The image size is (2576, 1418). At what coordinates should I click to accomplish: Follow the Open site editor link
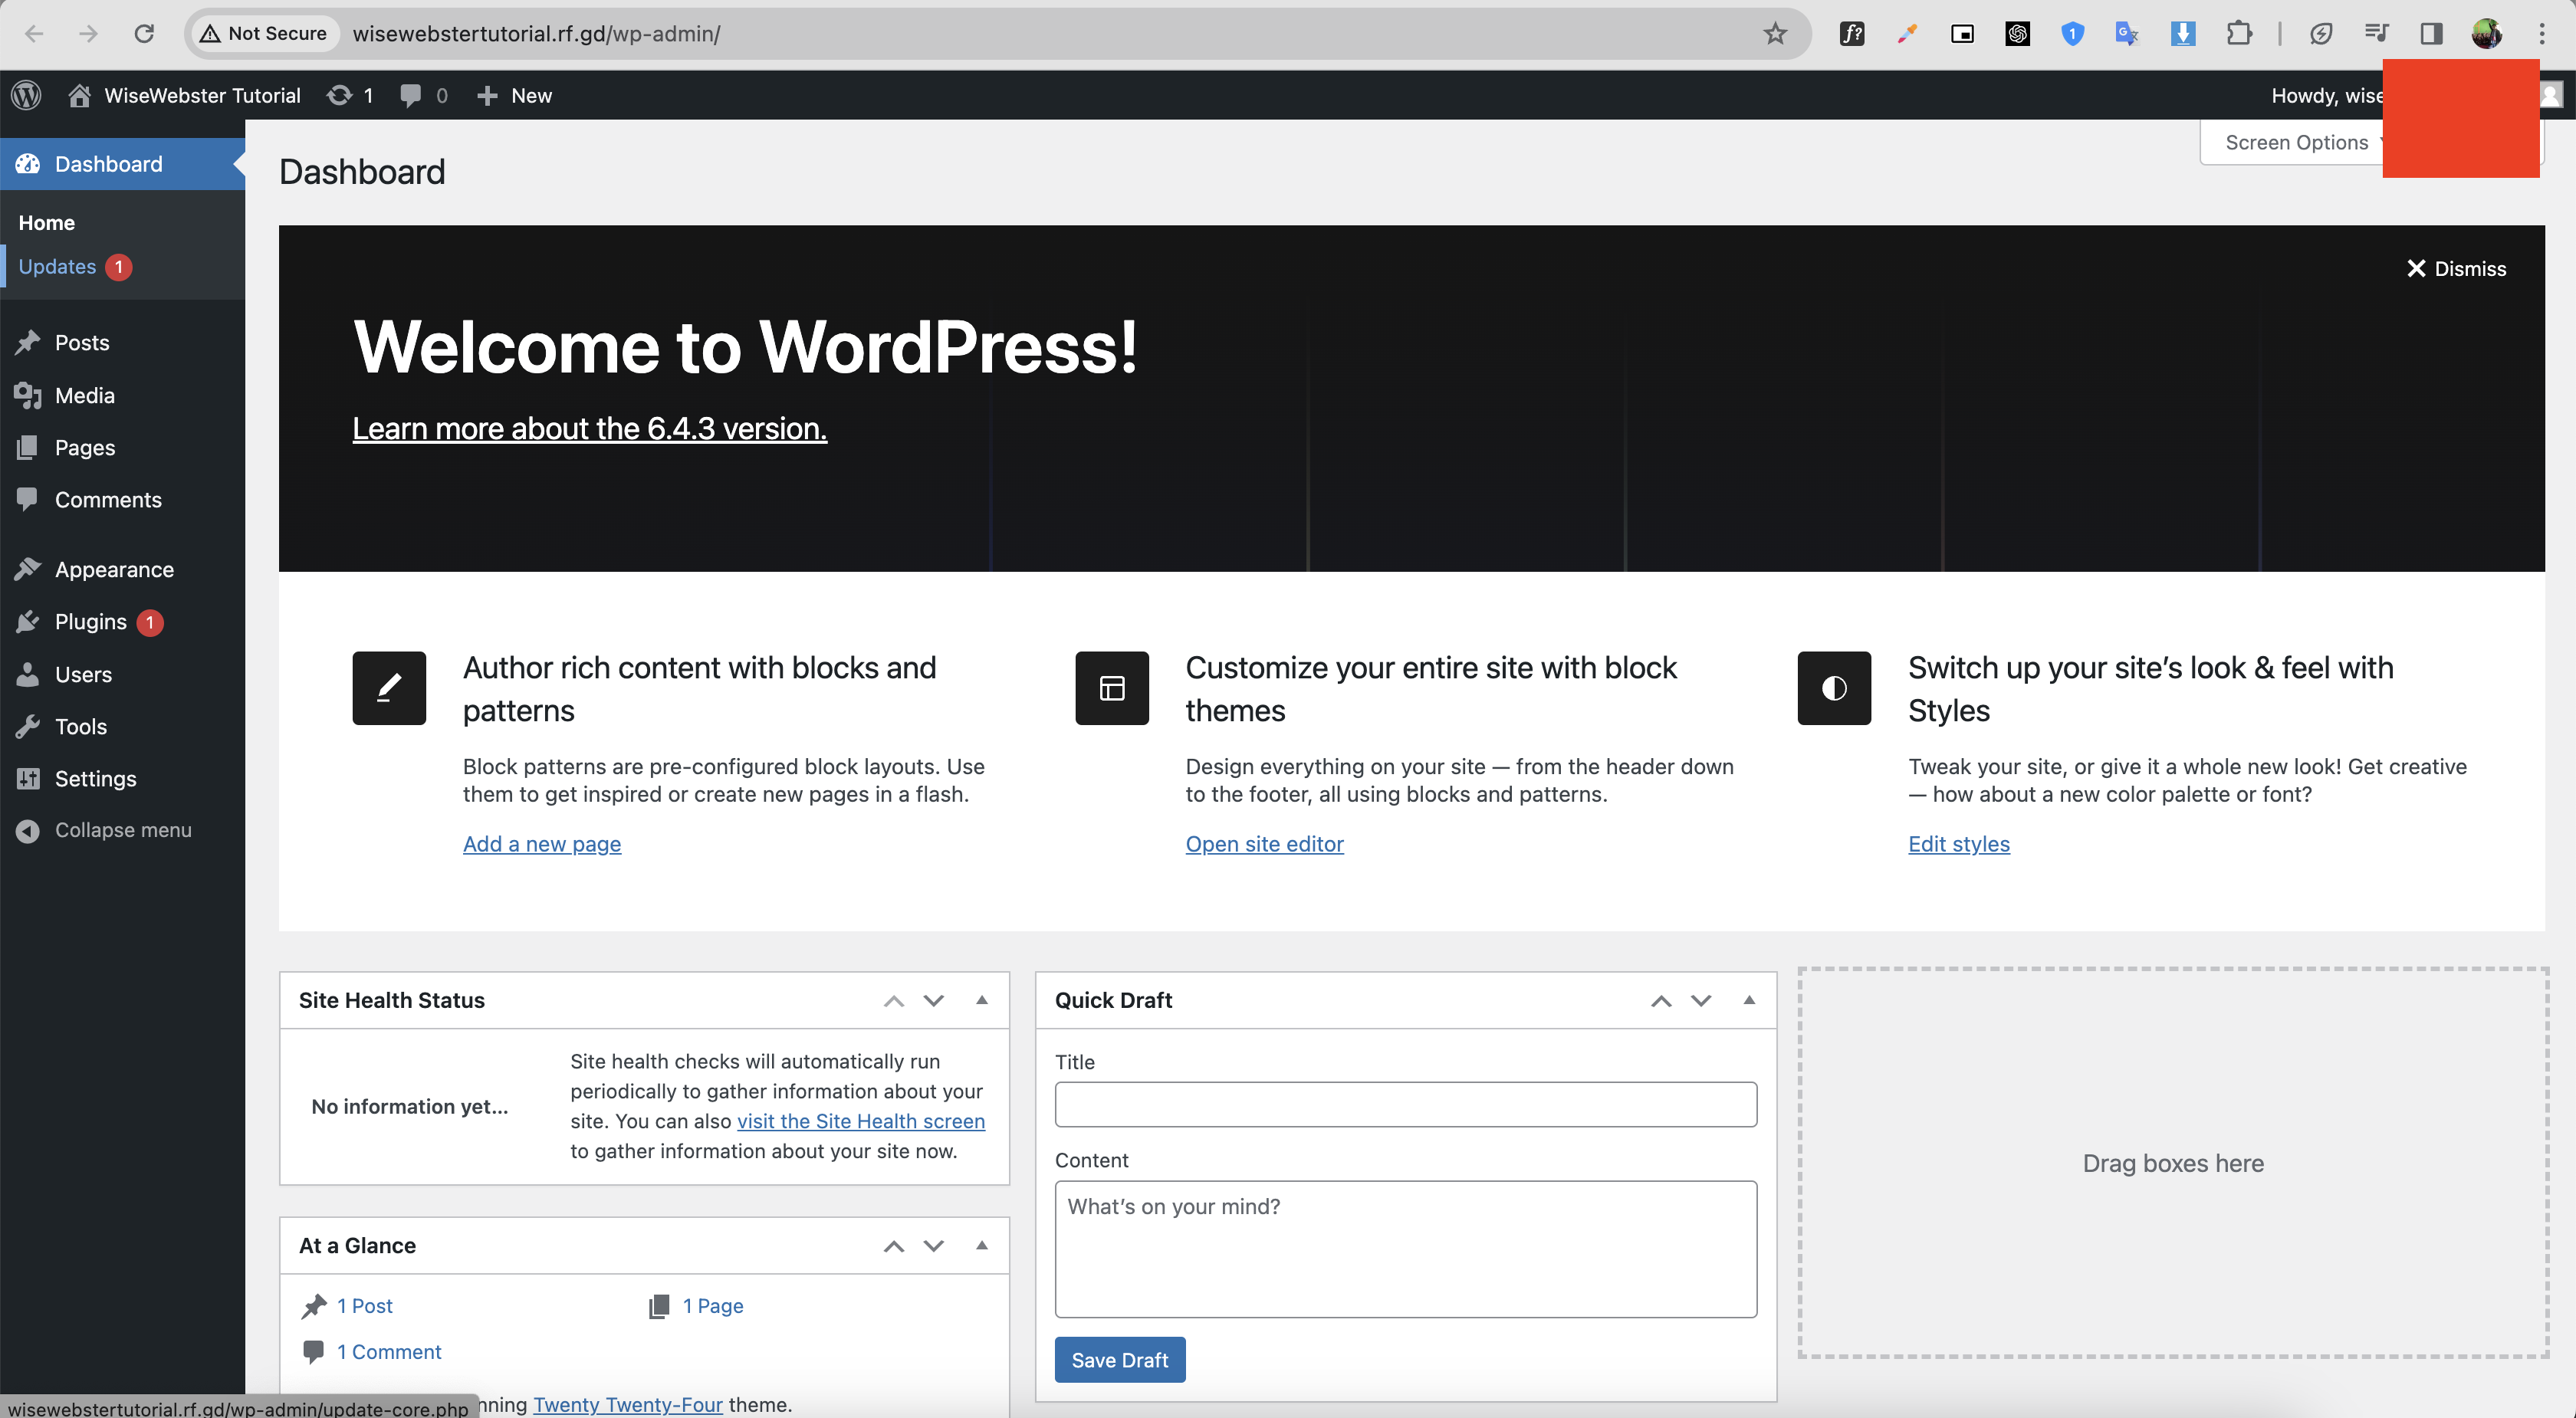1263,843
